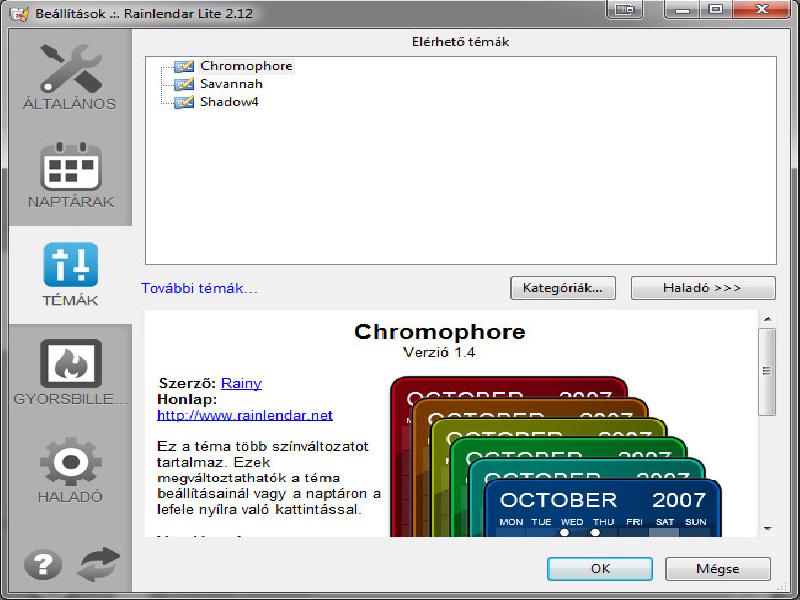The height and width of the screenshot is (600, 800).
Task: Select Chromophore in the theme list
Action: click(x=246, y=66)
